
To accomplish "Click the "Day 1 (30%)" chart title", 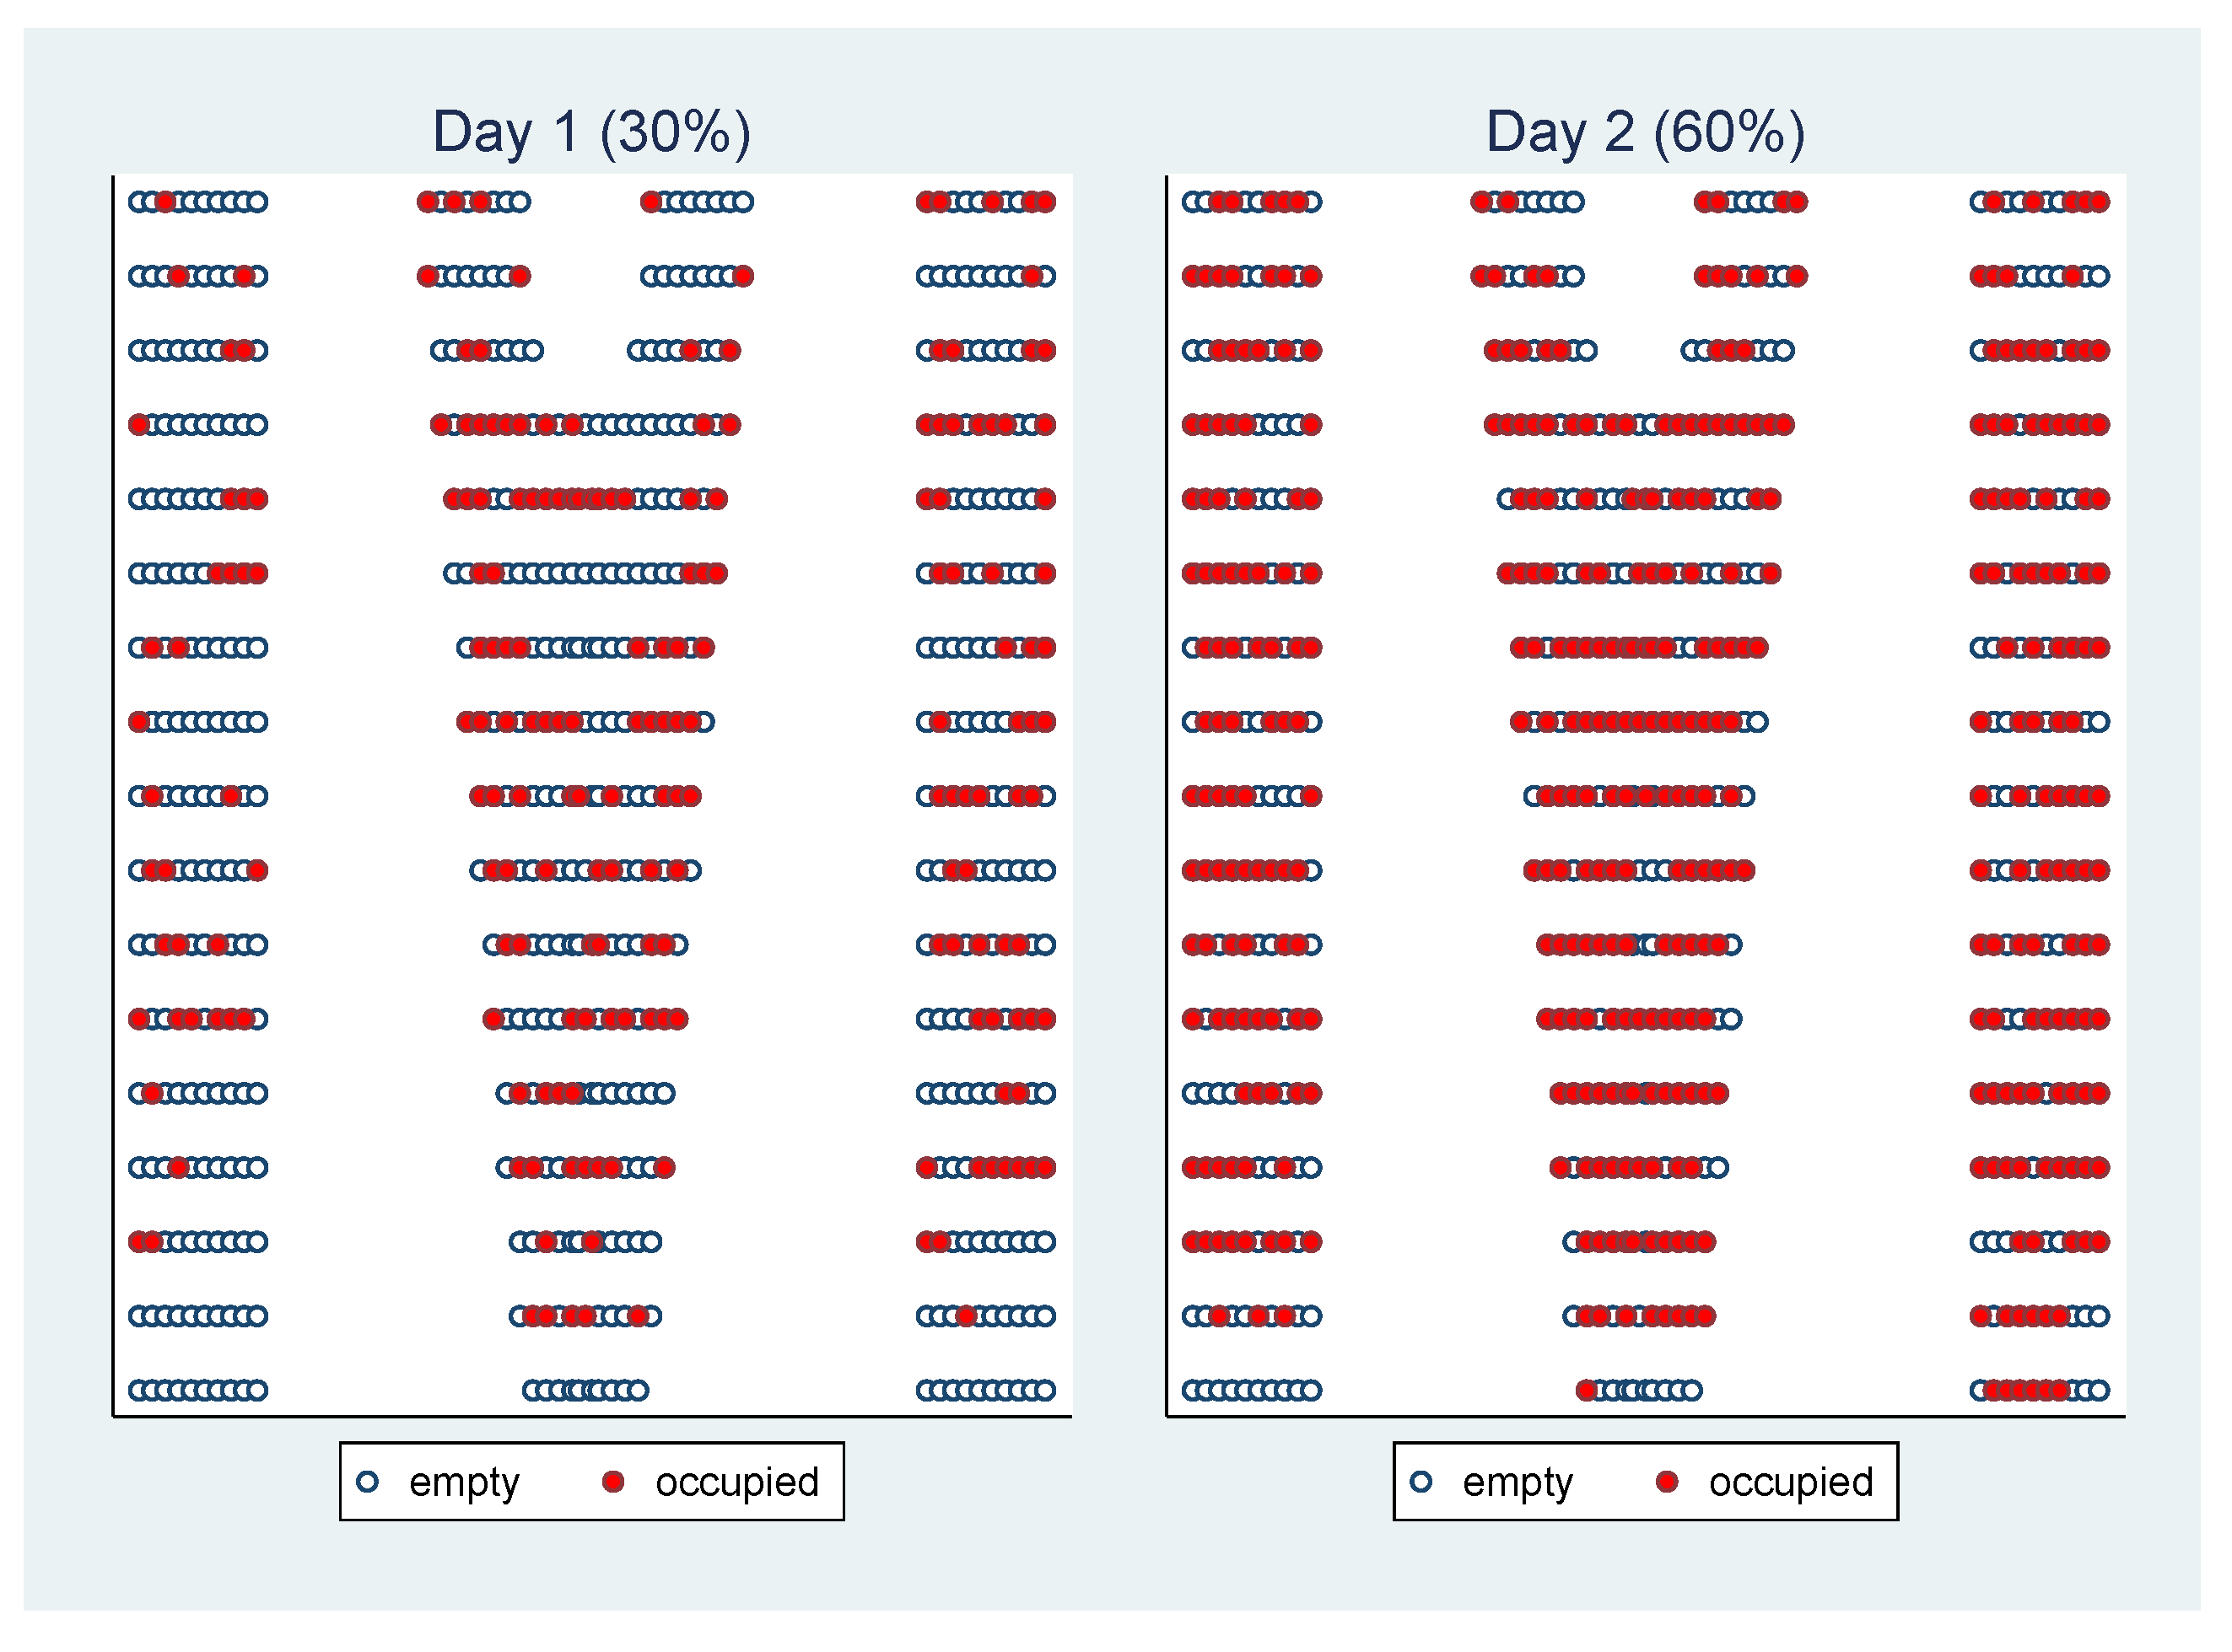I will (x=591, y=132).
